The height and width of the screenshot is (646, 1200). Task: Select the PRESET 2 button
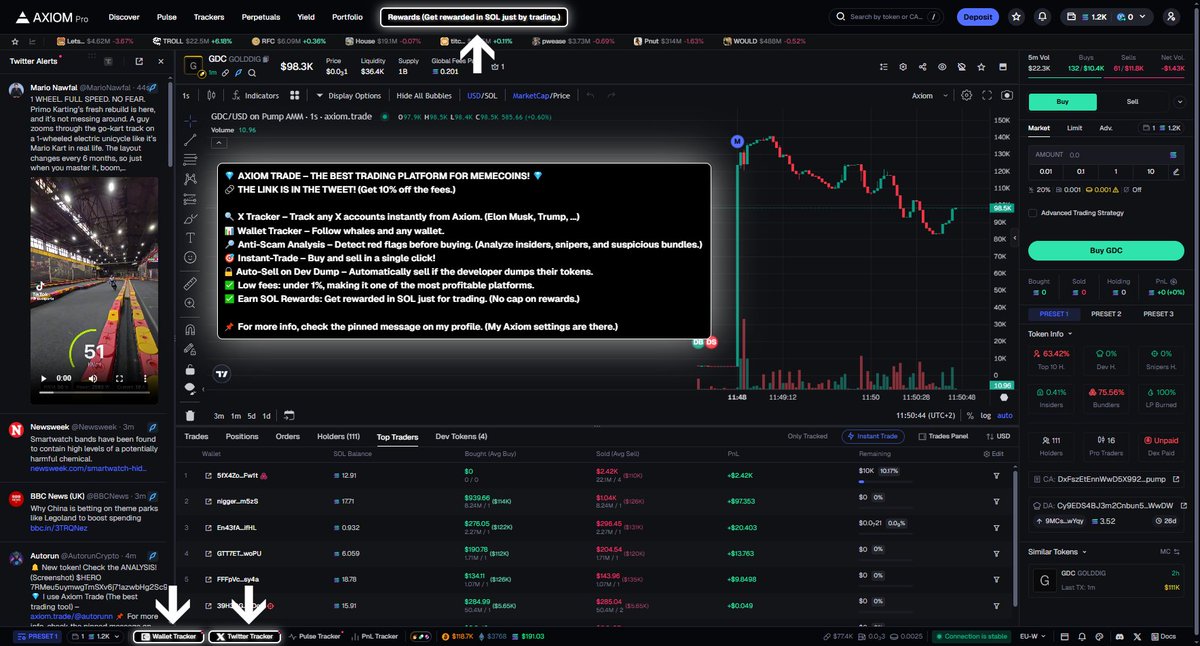click(1105, 314)
